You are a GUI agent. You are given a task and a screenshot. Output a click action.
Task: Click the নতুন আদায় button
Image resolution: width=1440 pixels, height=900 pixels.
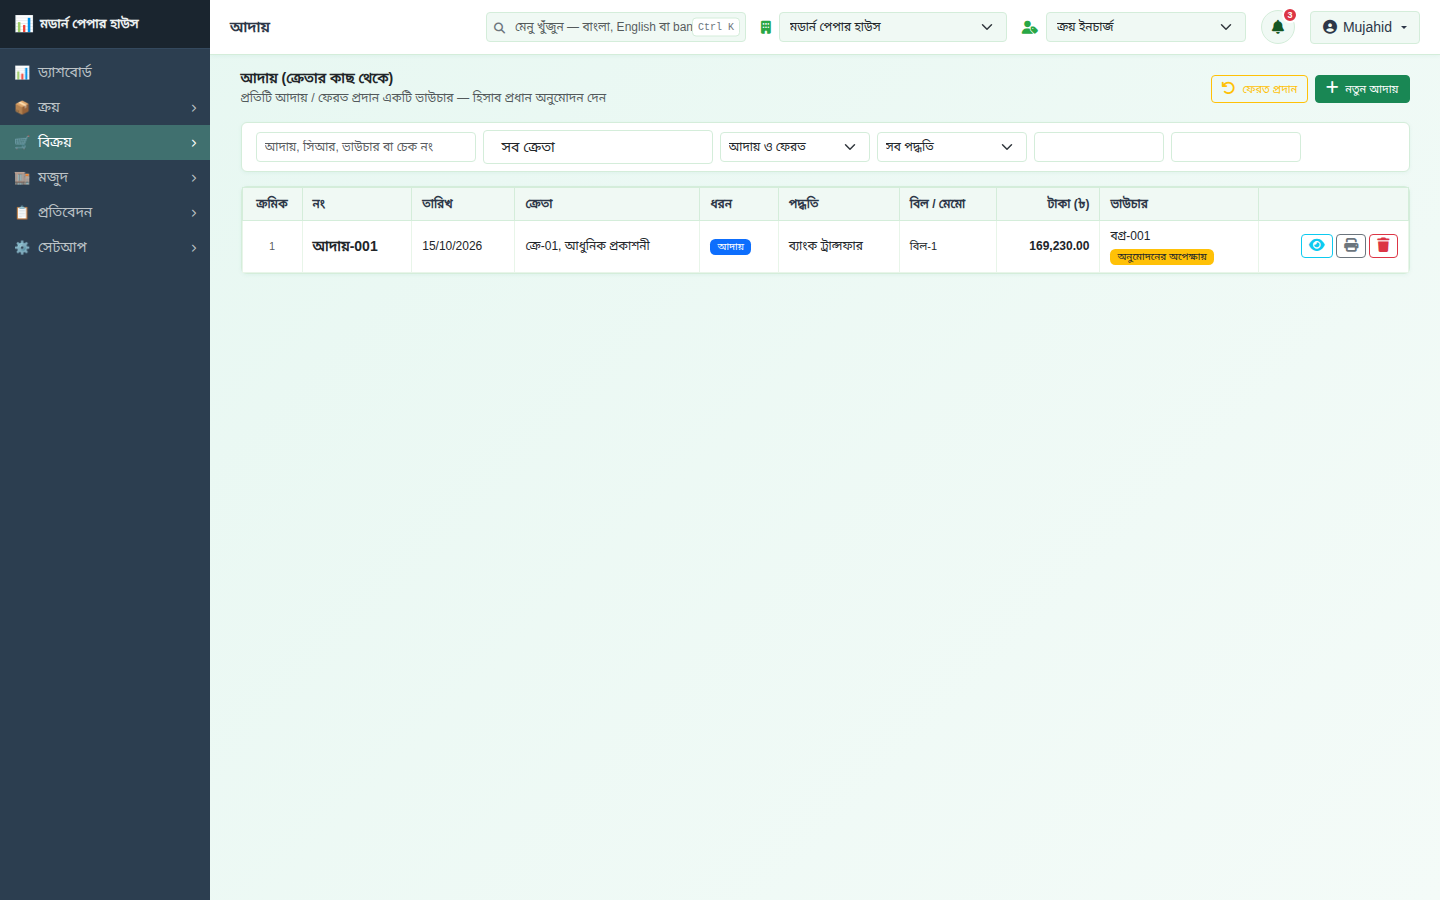[1362, 89]
